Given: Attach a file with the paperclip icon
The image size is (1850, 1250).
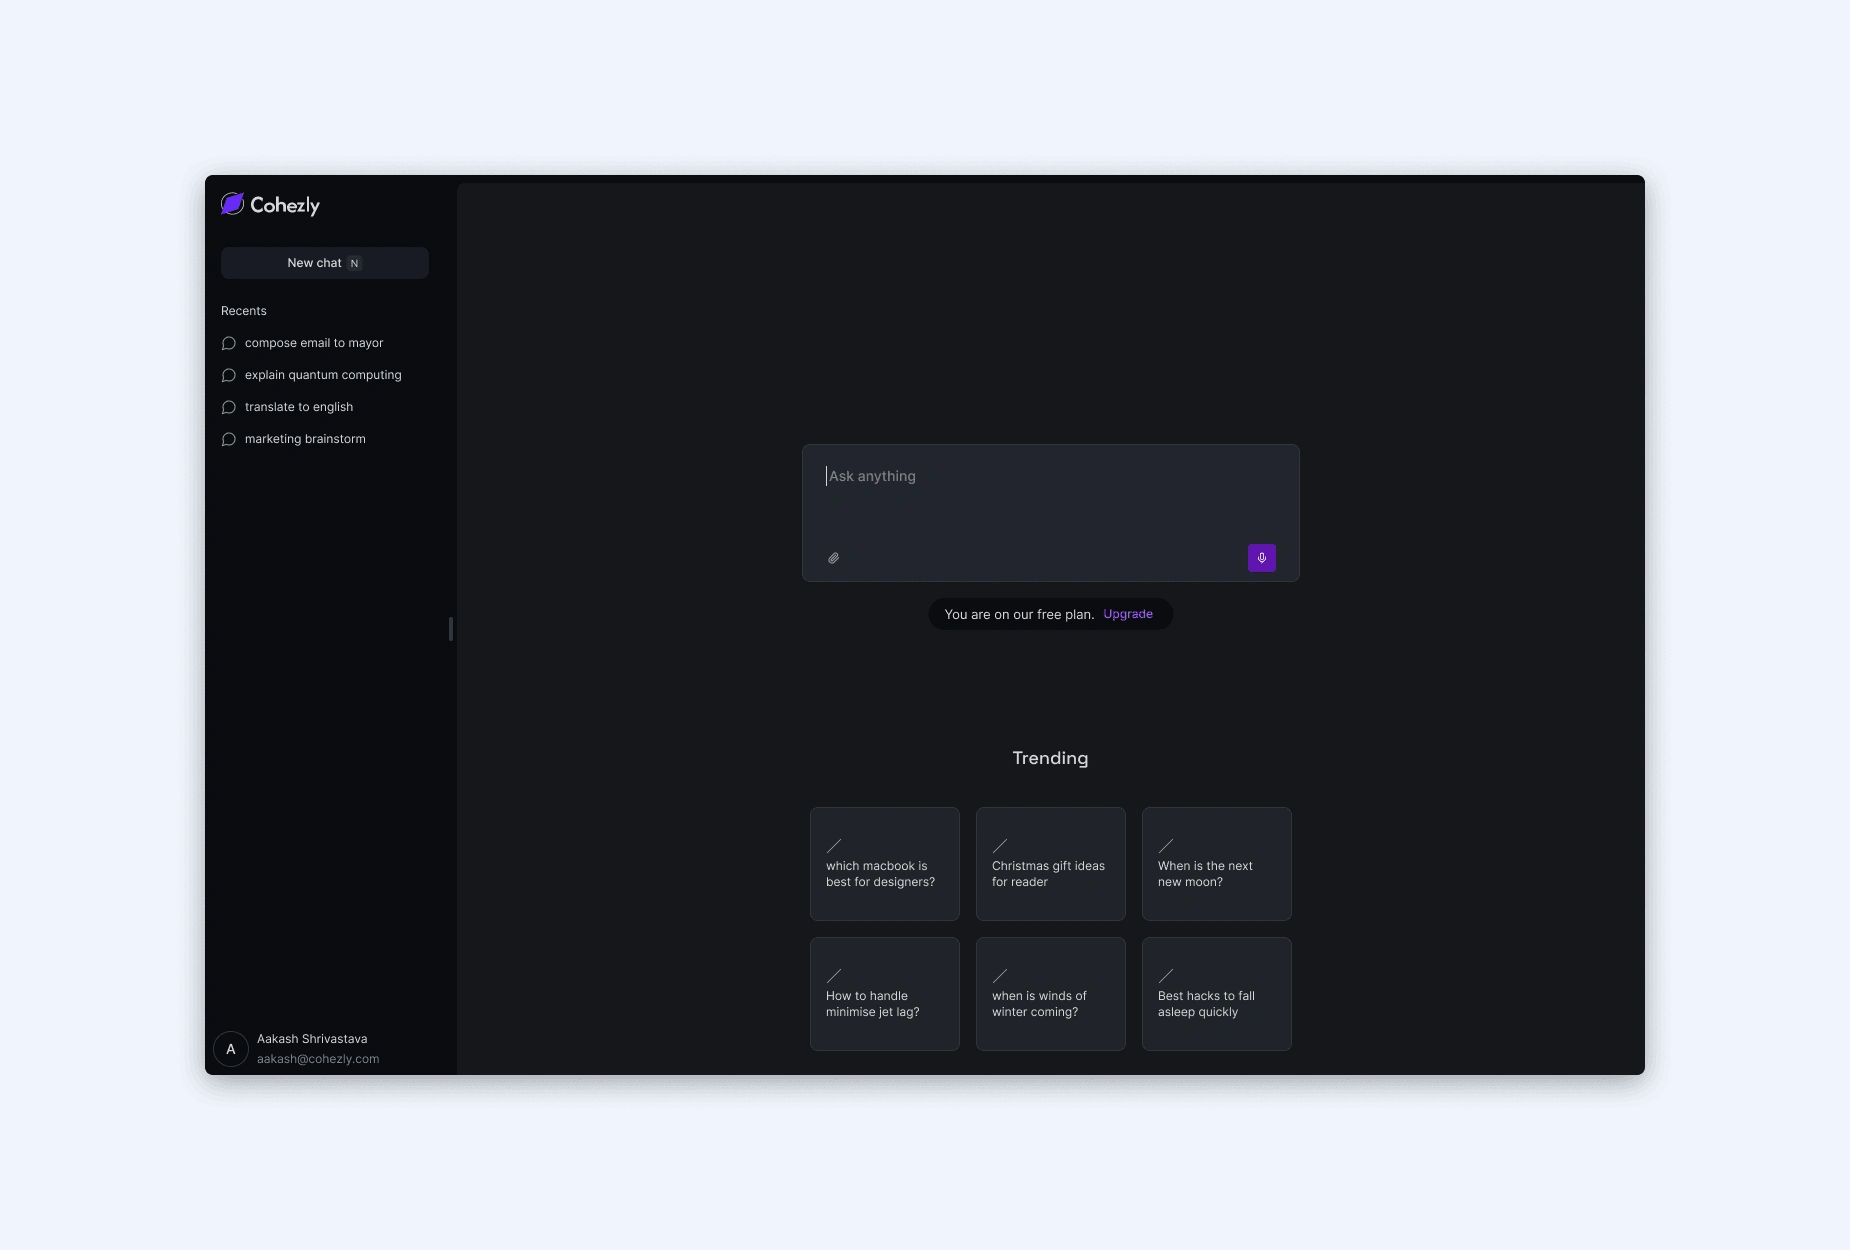Looking at the screenshot, I should click(834, 558).
